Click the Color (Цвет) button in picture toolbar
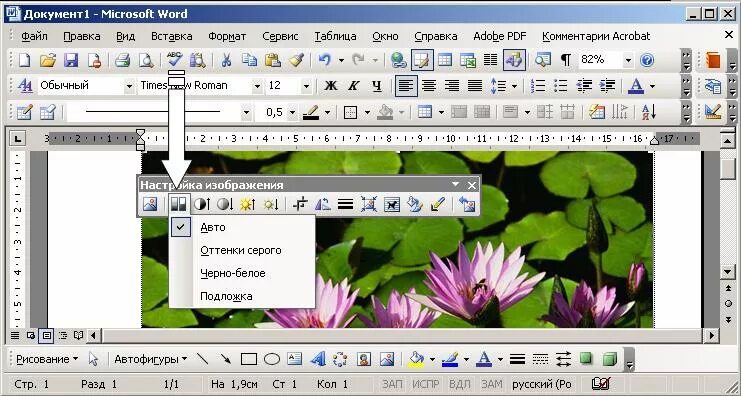 click(x=179, y=205)
